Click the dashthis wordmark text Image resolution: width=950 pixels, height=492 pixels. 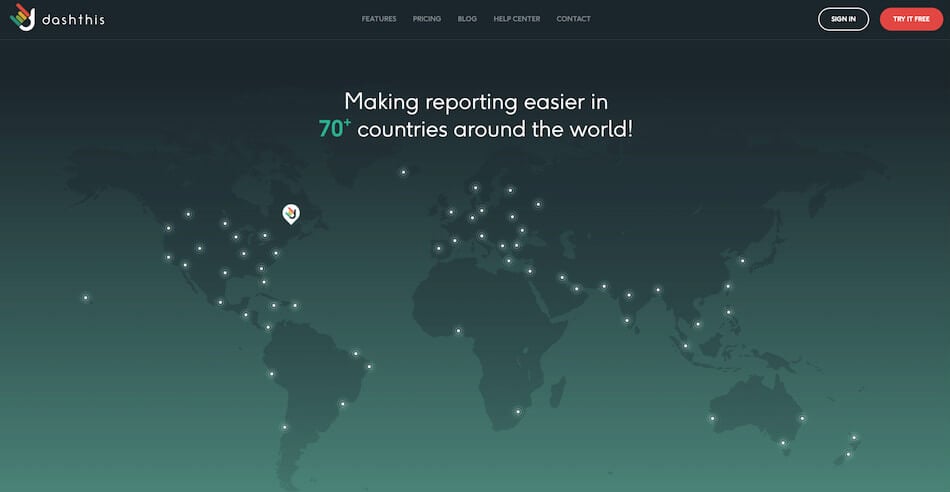[x=73, y=20]
